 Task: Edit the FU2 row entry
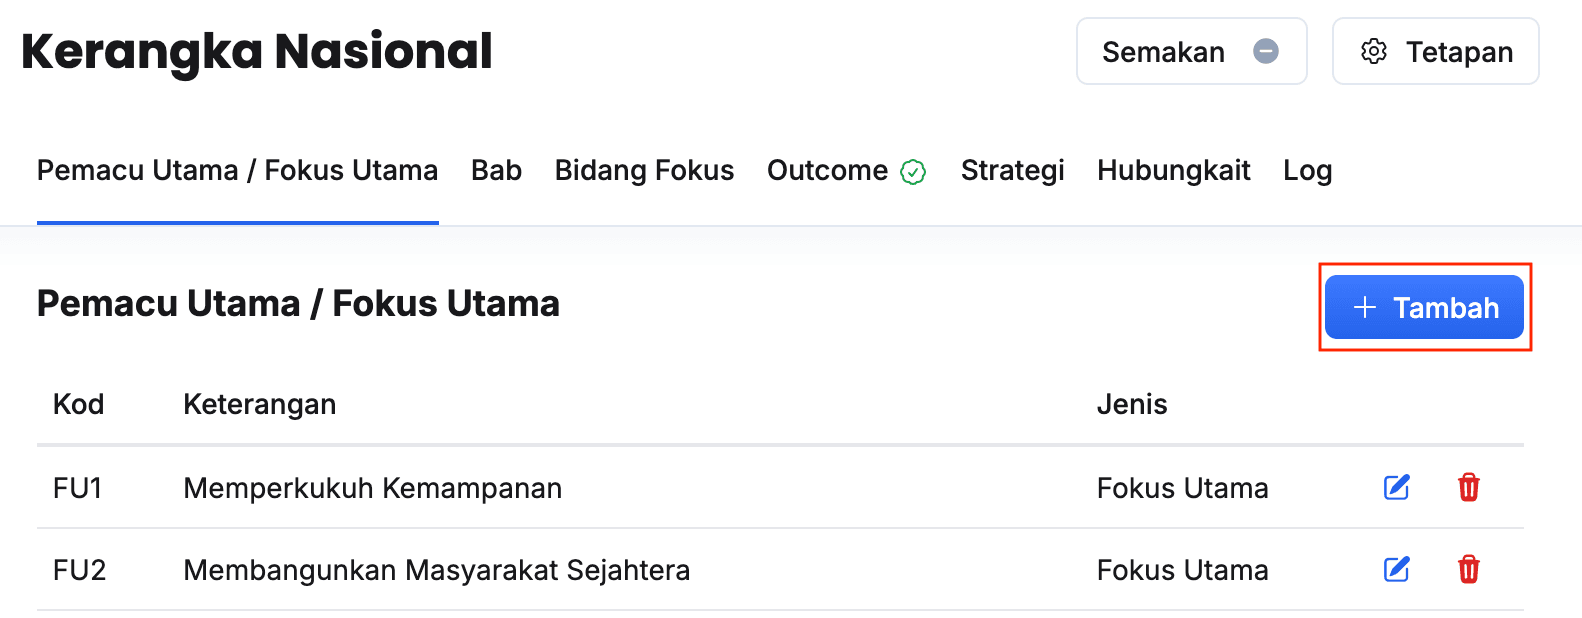click(1396, 570)
